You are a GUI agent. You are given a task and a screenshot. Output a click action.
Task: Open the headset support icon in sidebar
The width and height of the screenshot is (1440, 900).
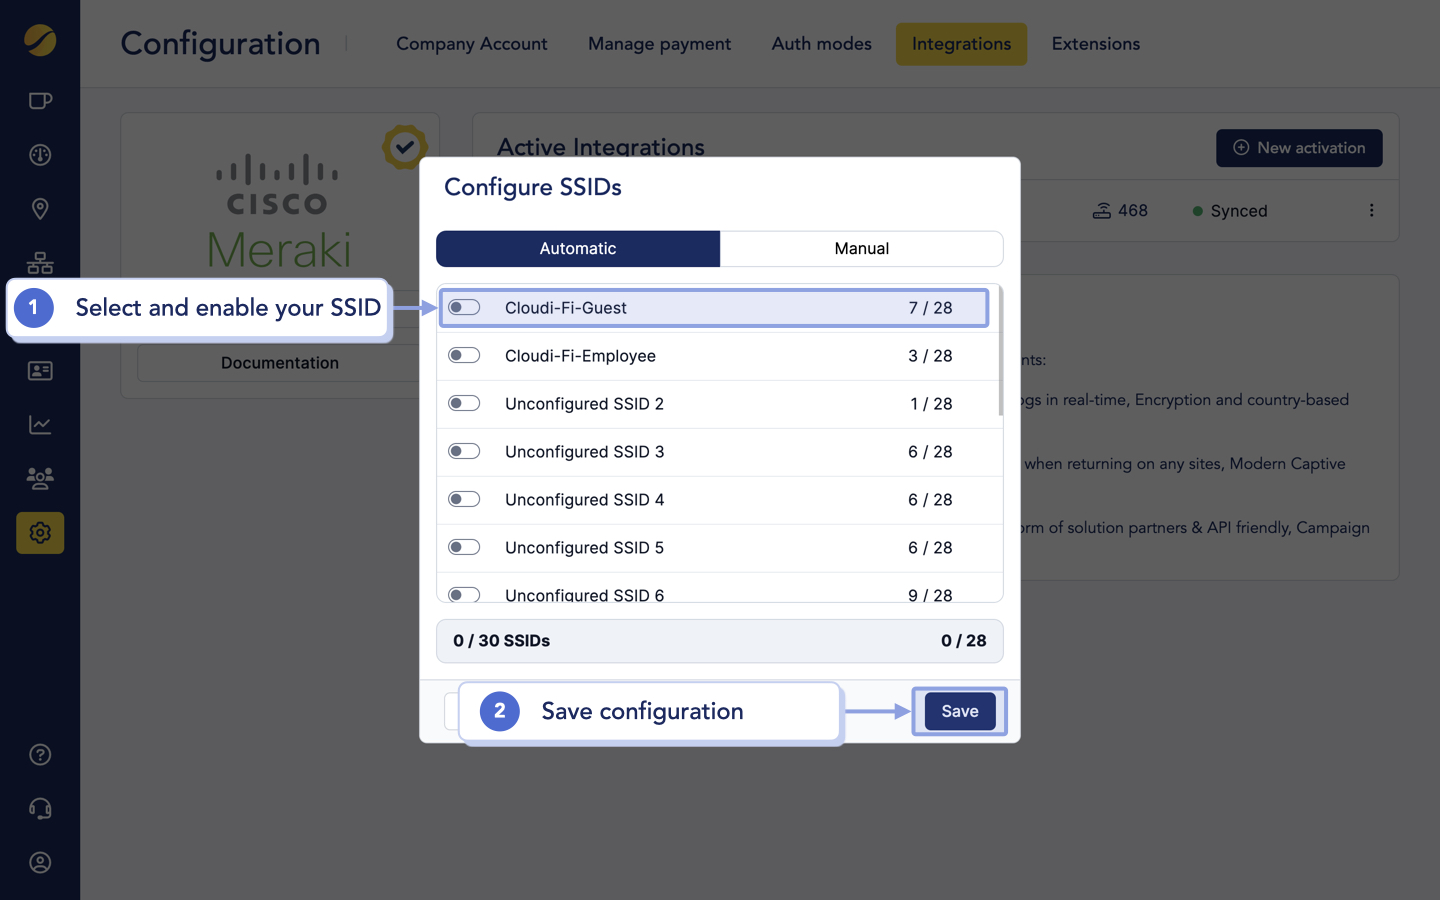39,808
